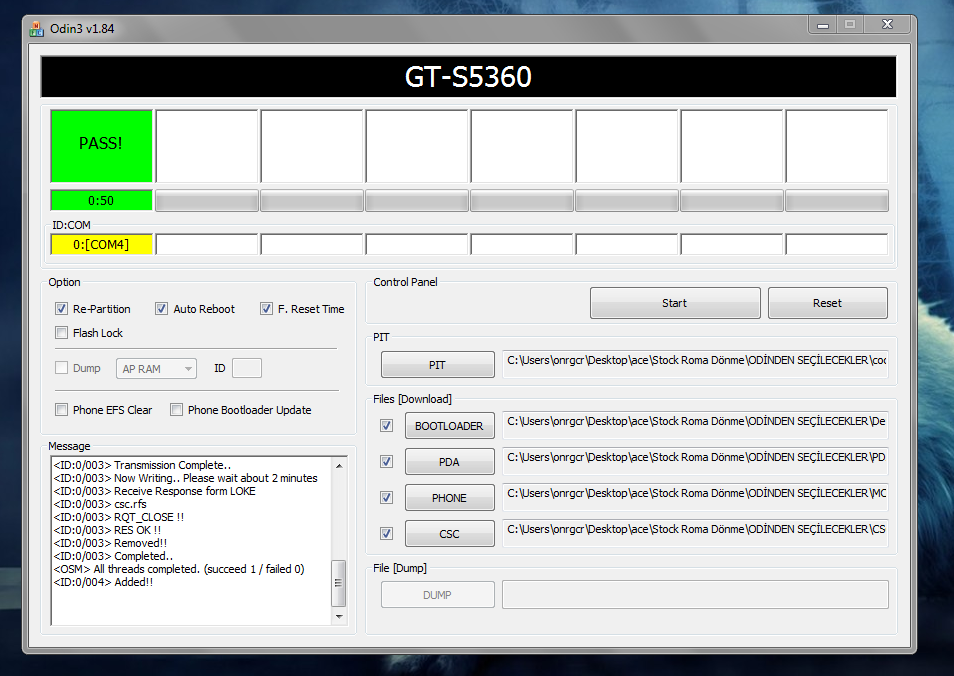954x676 pixels.
Task: Click the PIT file path field
Action: point(695,364)
